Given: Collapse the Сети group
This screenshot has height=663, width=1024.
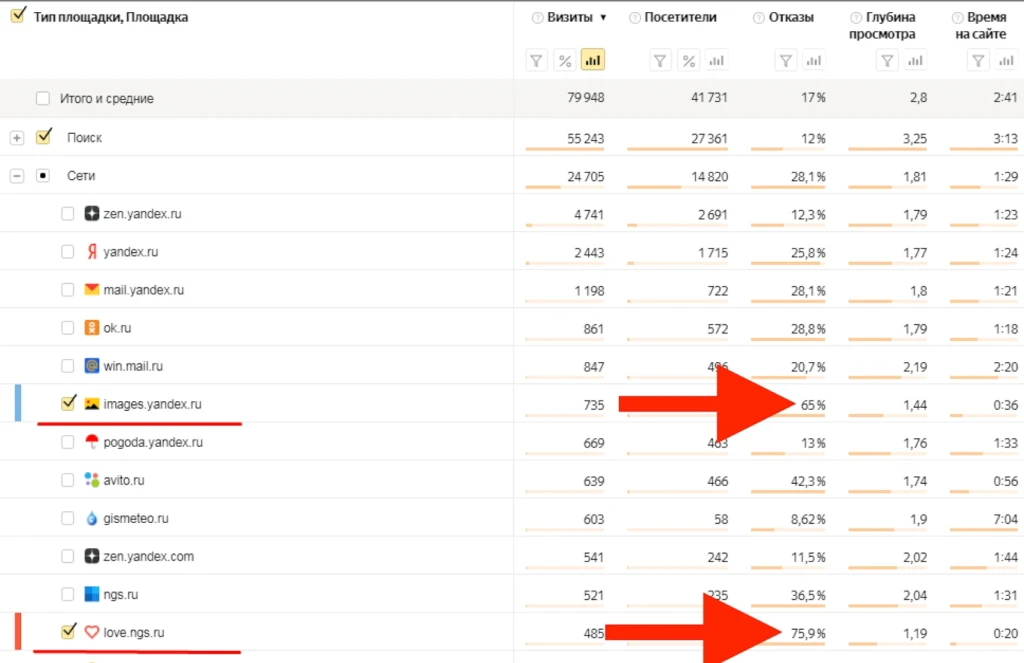Looking at the screenshot, I should pos(17,176).
